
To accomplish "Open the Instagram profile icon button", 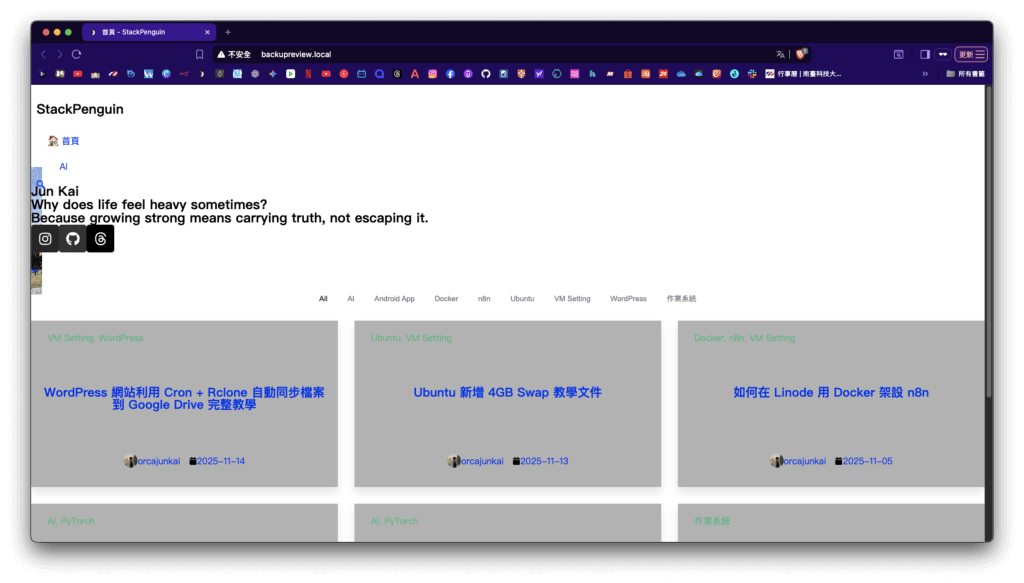I will click(45, 239).
